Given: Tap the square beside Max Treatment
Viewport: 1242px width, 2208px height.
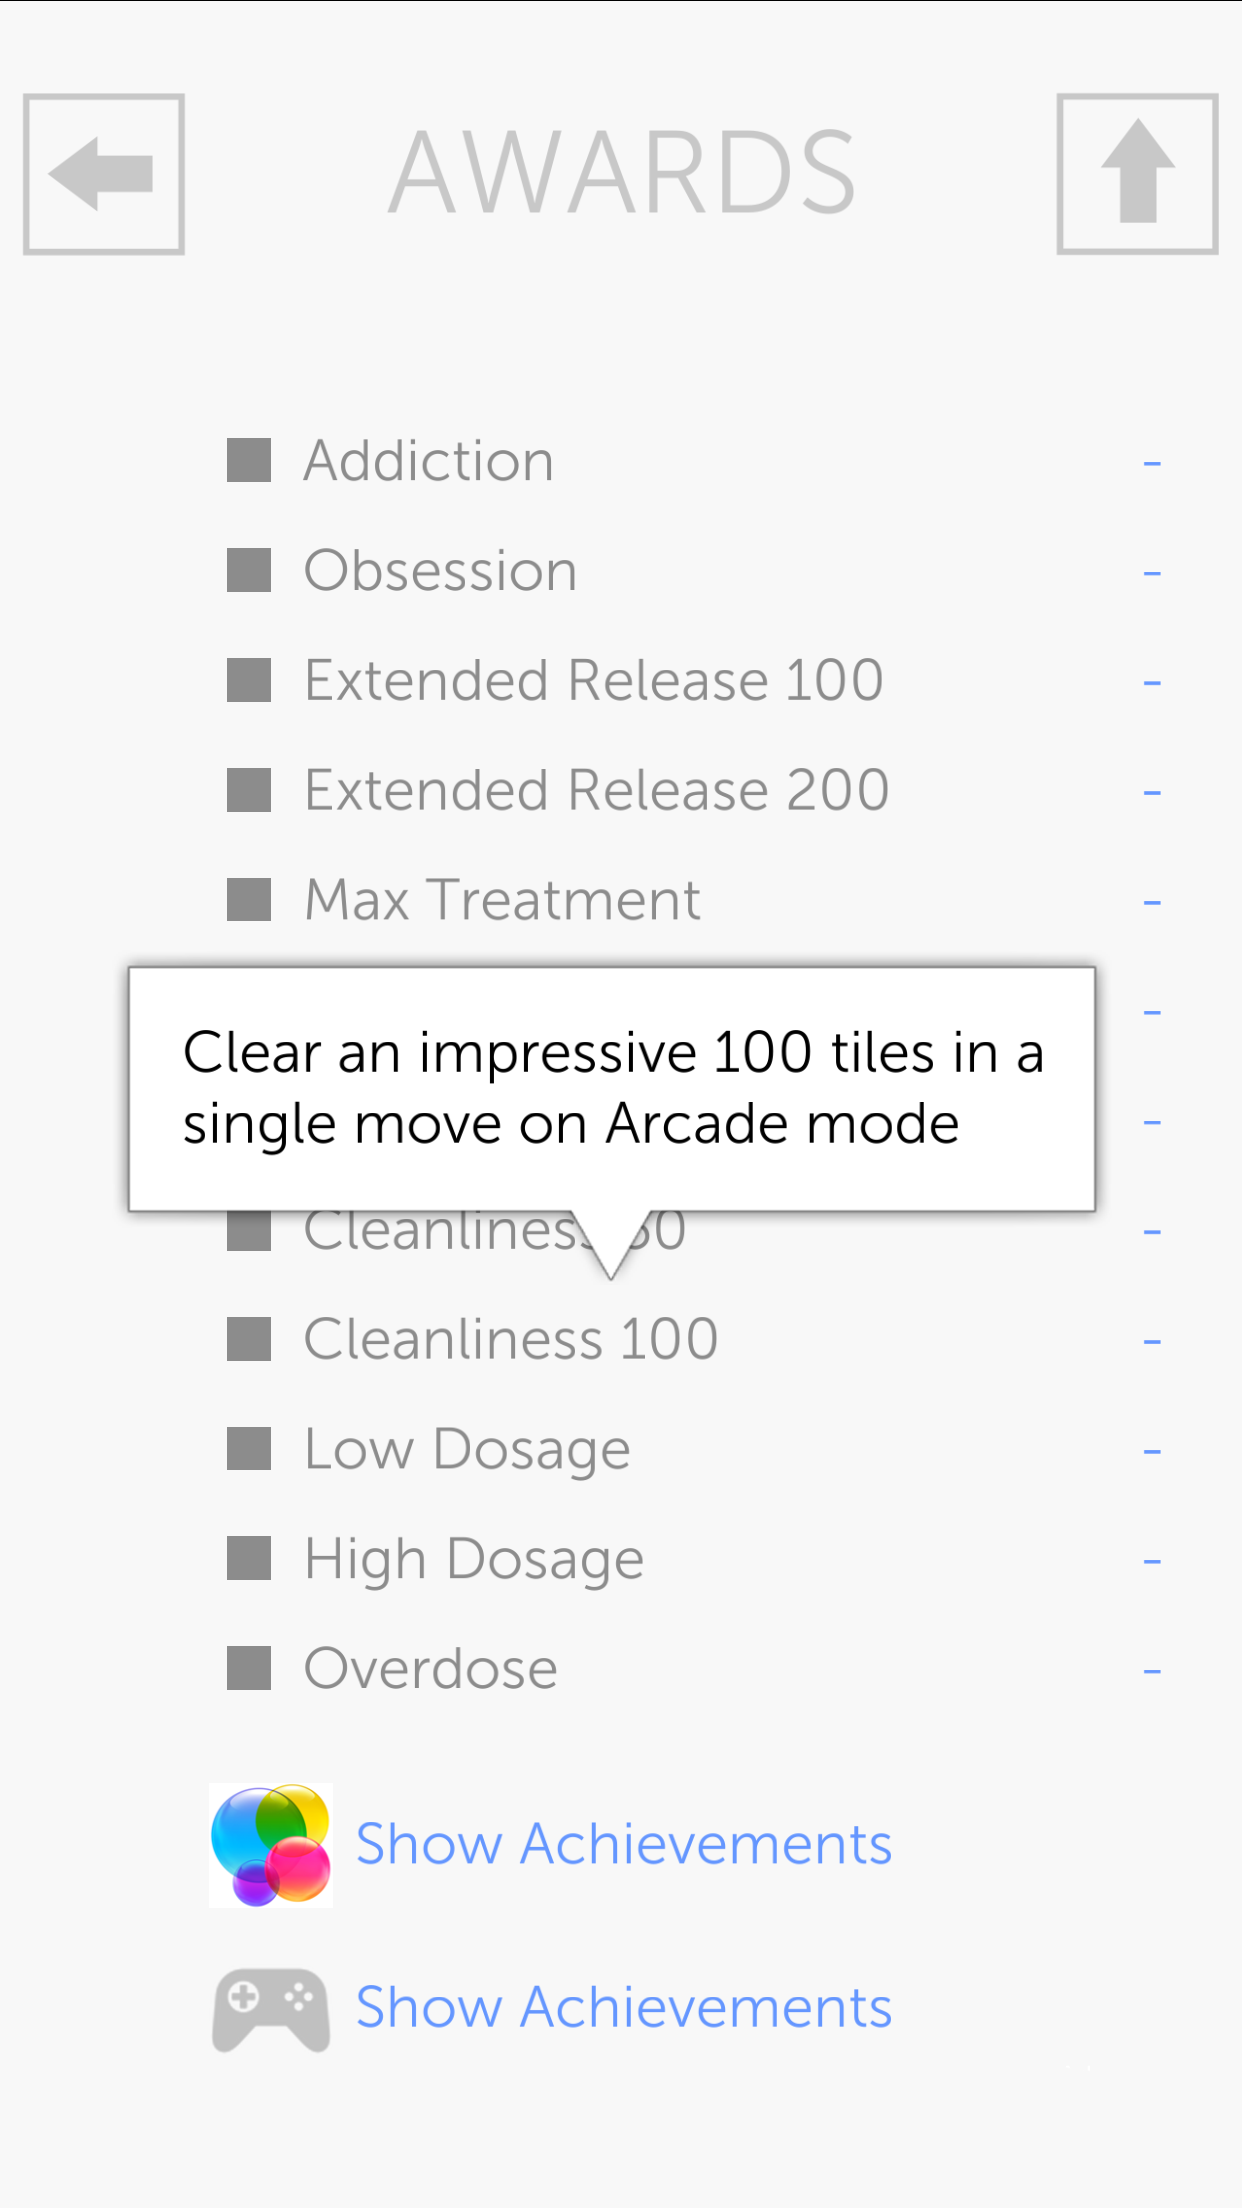Looking at the screenshot, I should 249,900.
